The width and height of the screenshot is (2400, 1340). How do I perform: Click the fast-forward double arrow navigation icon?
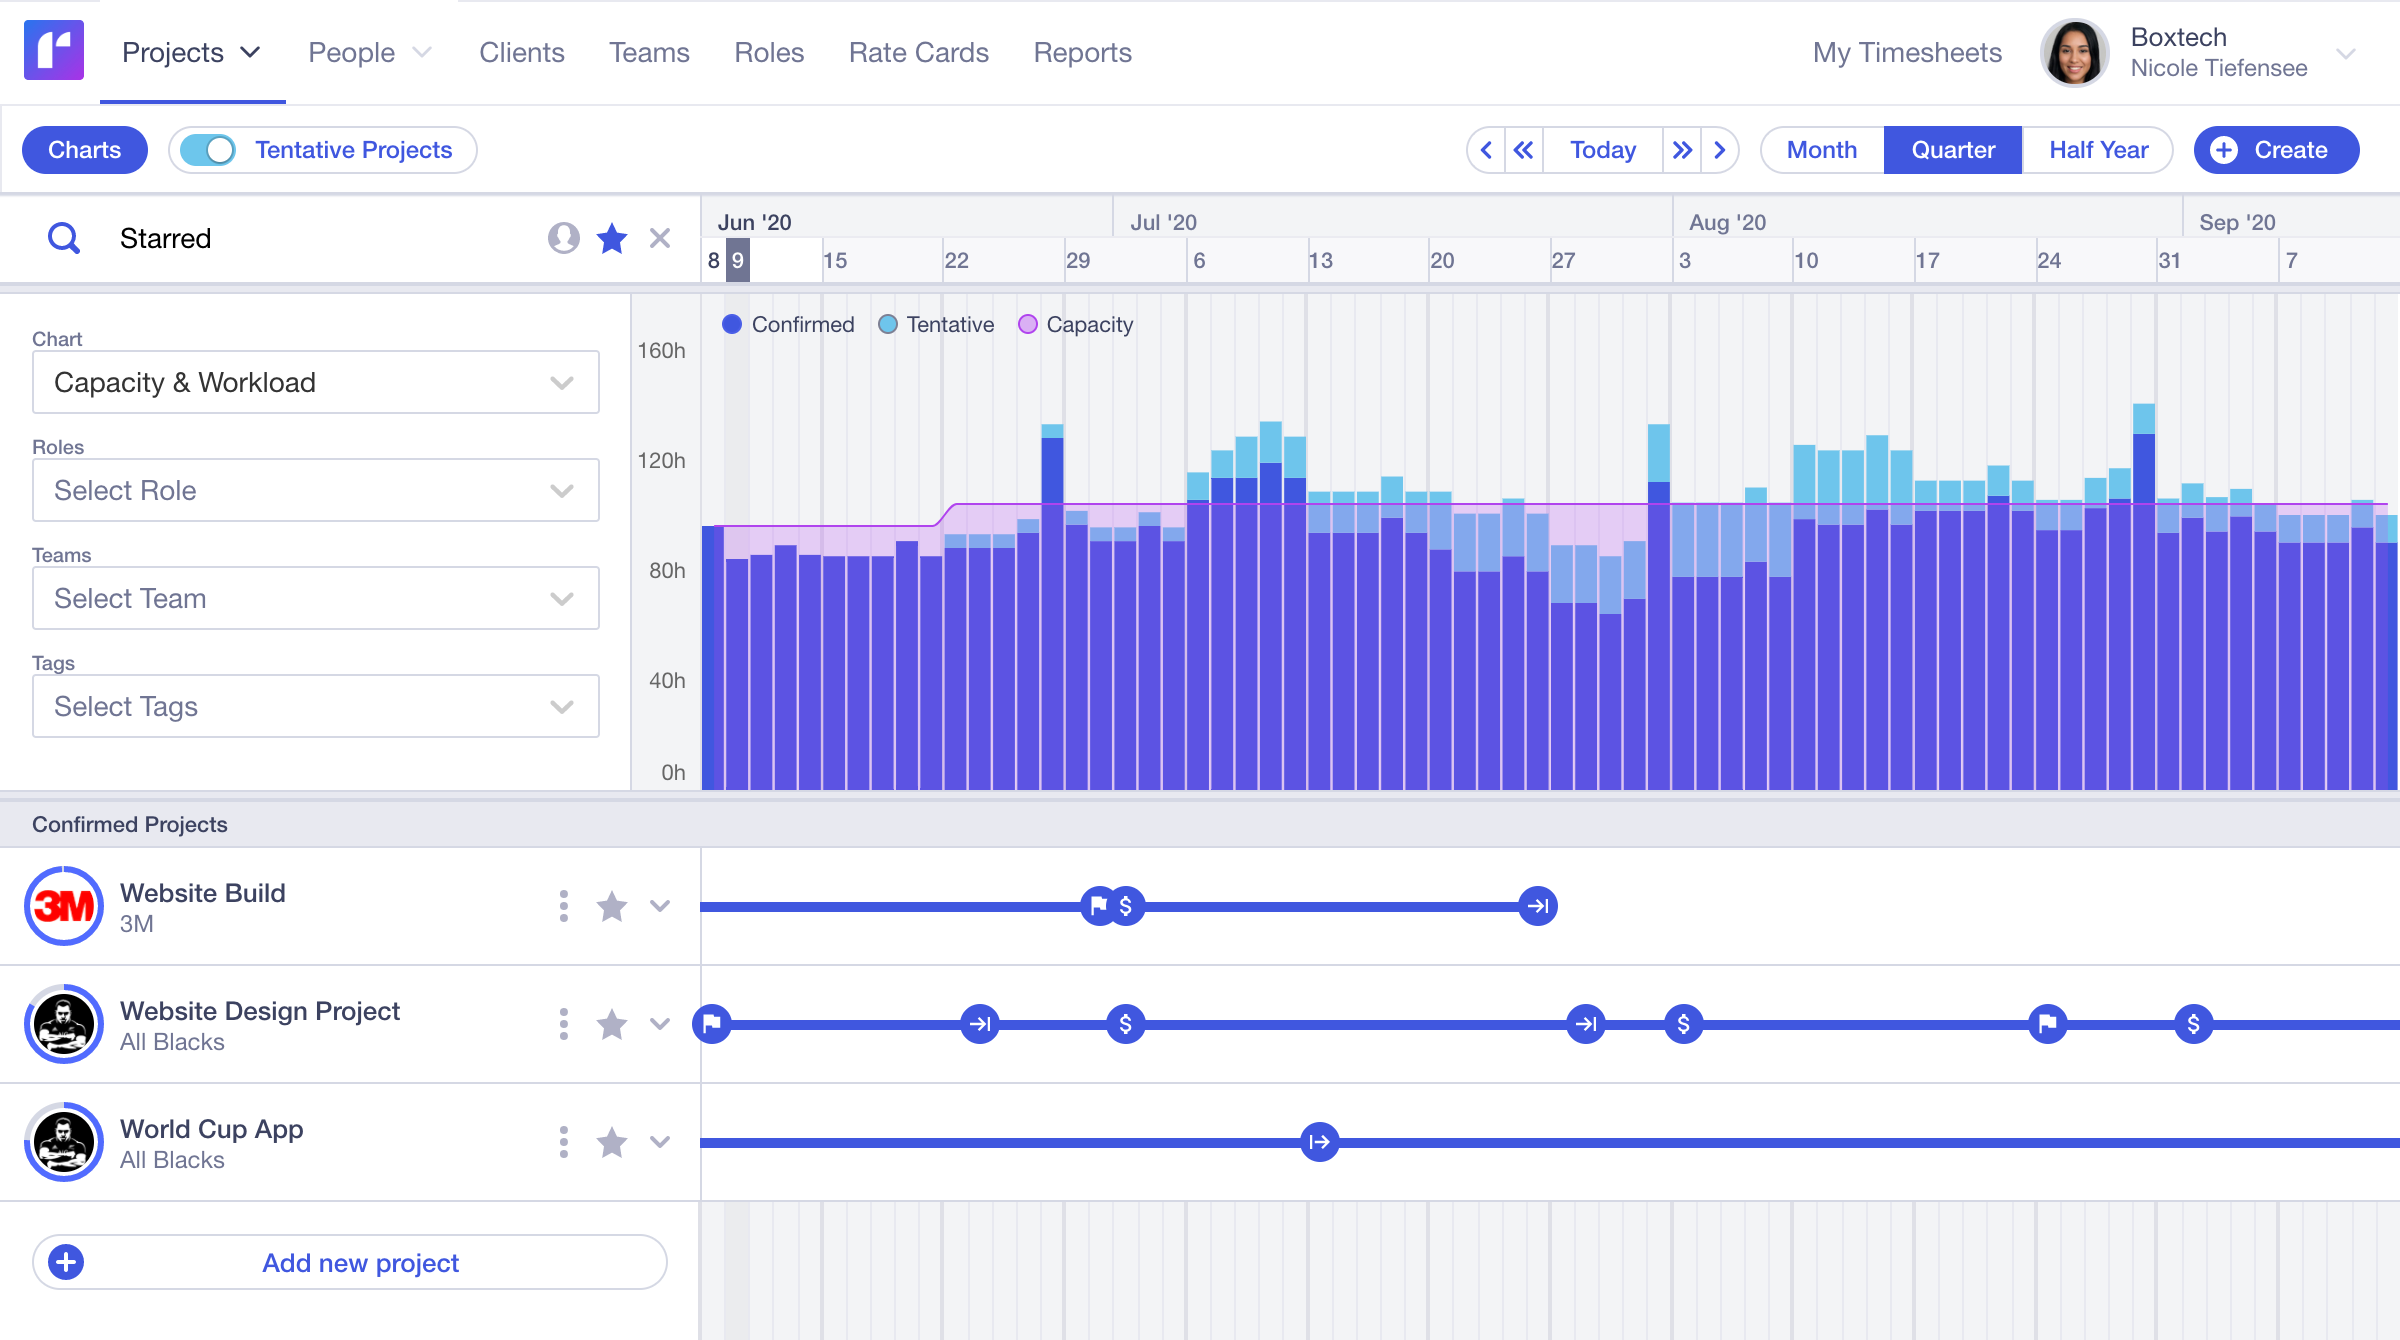1683,150
